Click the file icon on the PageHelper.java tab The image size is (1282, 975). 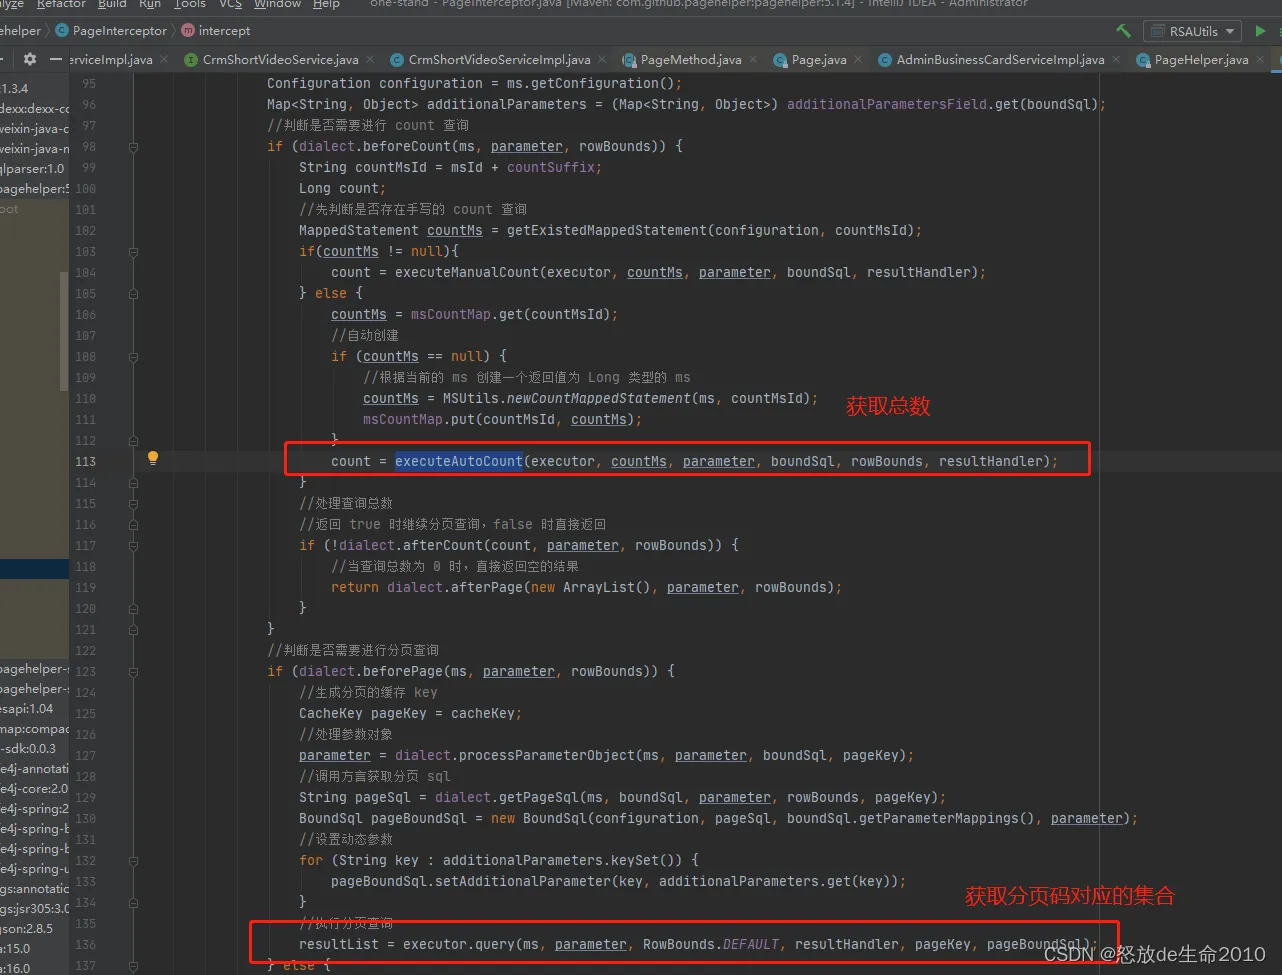[1143, 60]
